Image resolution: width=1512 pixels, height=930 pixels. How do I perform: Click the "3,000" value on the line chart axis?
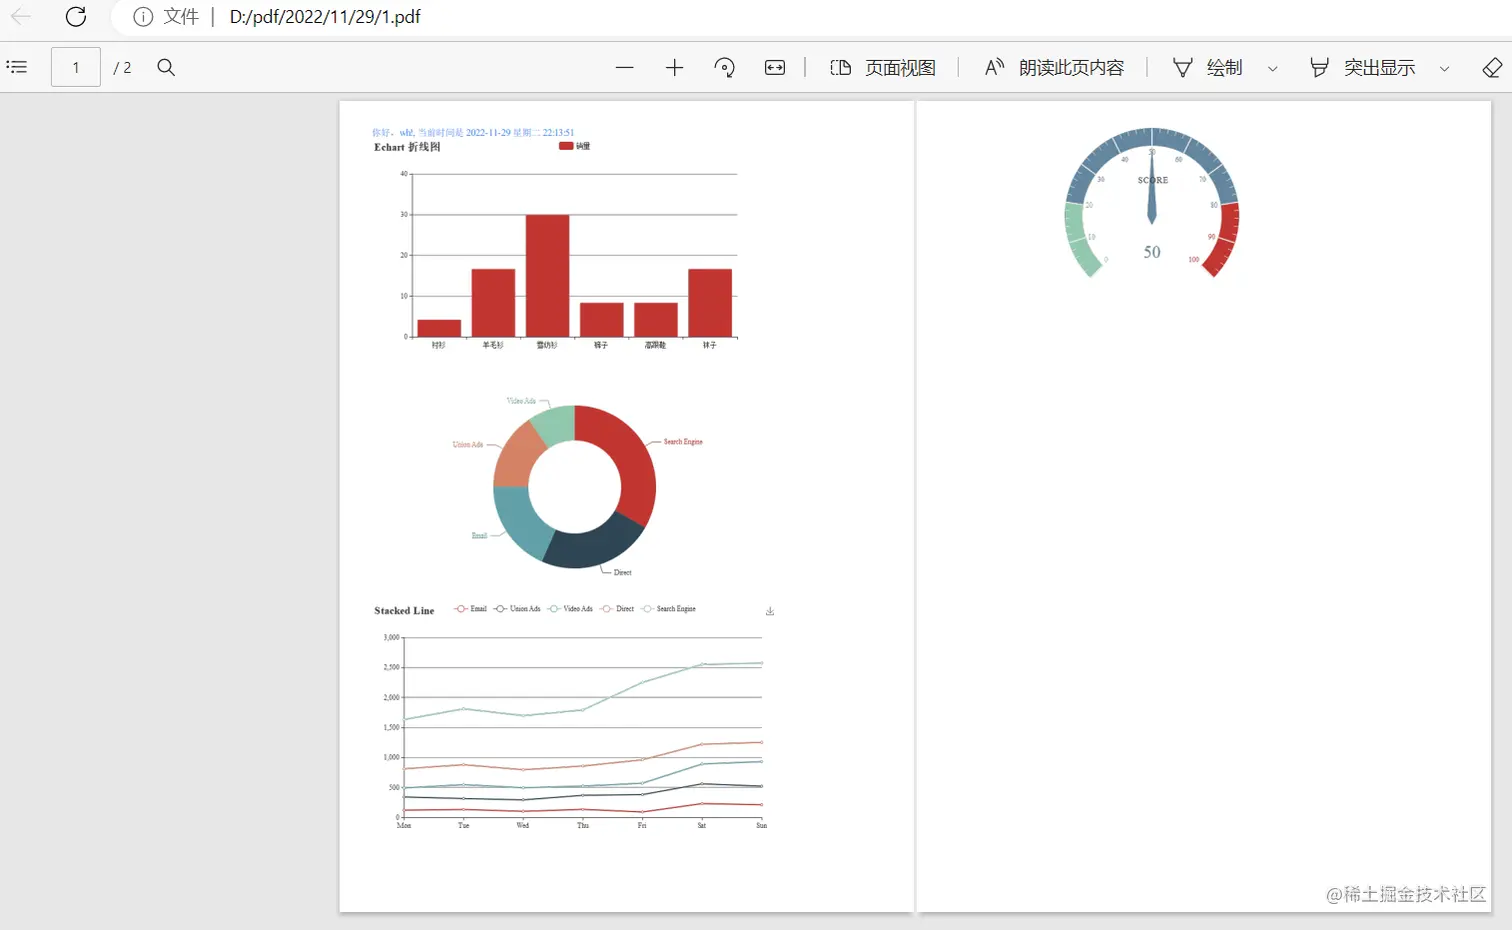pyautogui.click(x=391, y=638)
